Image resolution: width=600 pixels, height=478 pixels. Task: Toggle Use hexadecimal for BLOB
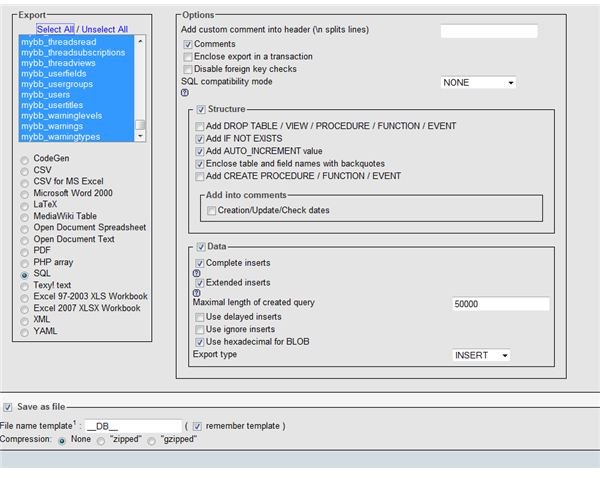click(199, 342)
